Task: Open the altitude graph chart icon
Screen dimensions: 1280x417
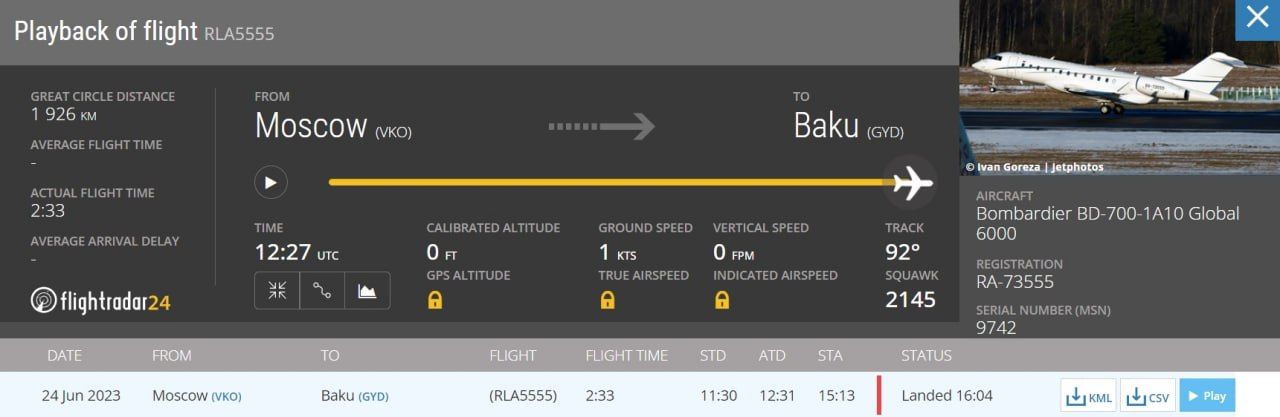Action: (x=367, y=291)
